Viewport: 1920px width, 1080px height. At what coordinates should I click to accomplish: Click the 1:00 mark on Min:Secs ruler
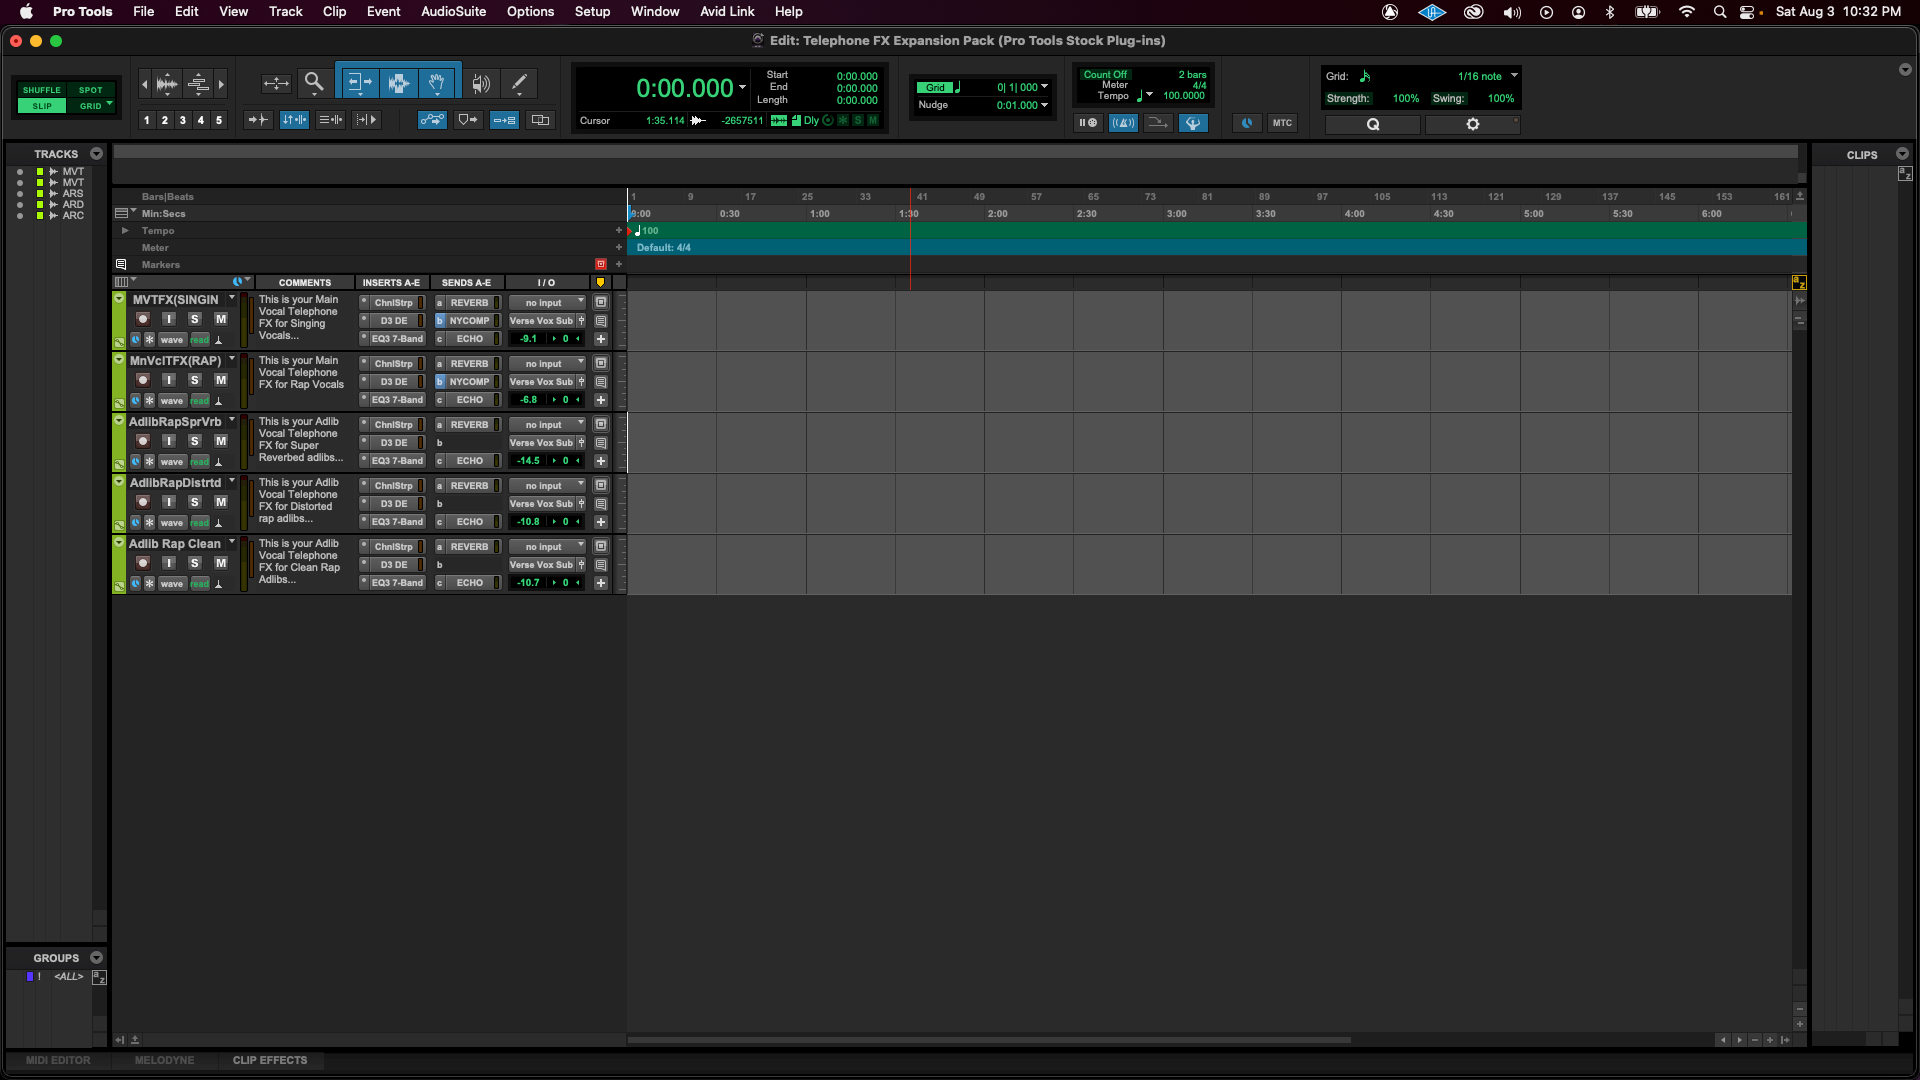[819, 214]
